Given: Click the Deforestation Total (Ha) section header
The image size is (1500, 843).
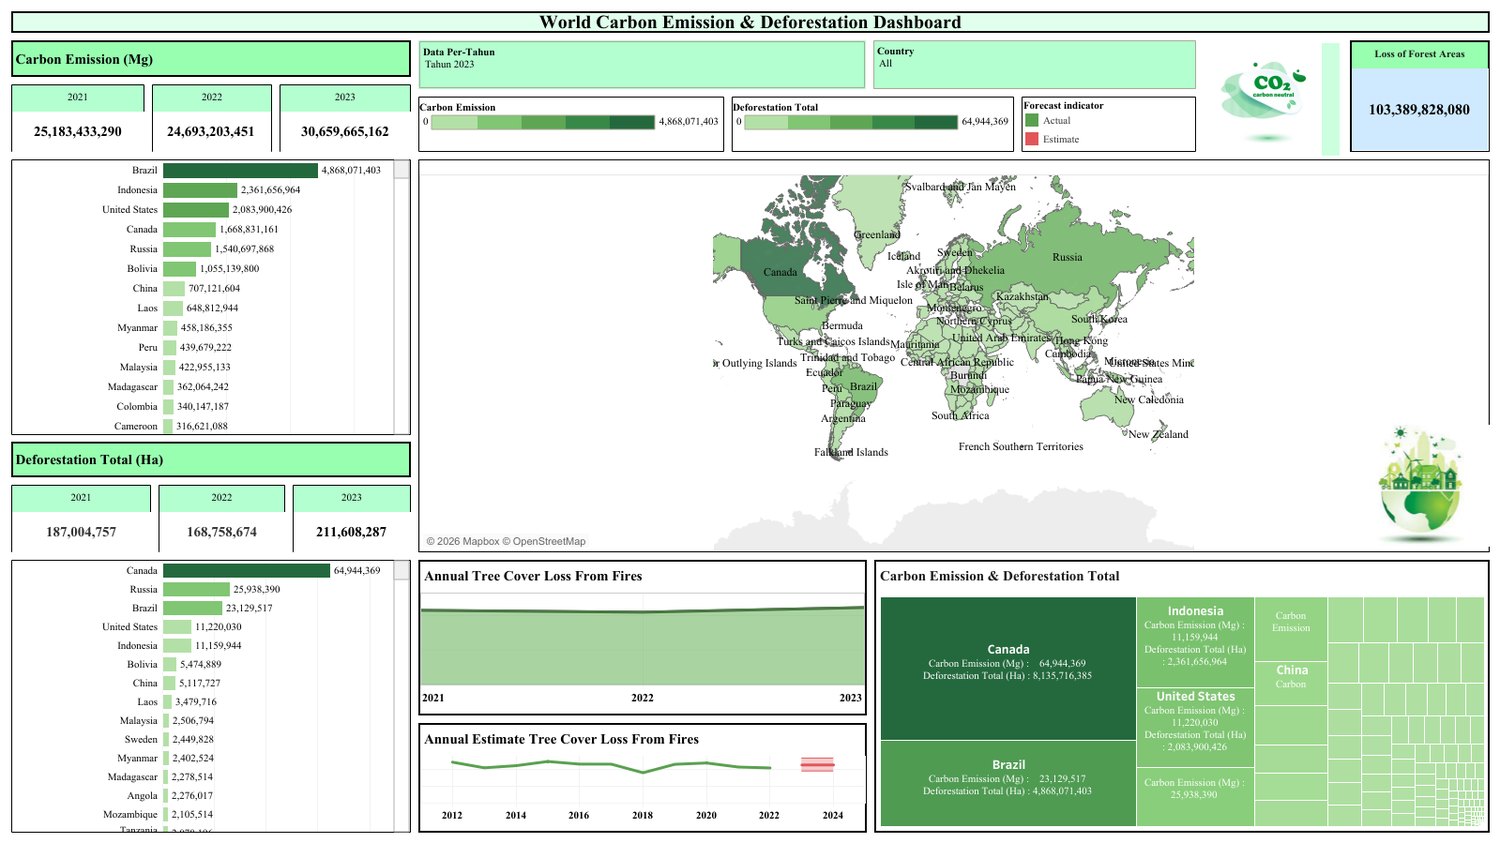Looking at the screenshot, I should pyautogui.click(x=211, y=460).
